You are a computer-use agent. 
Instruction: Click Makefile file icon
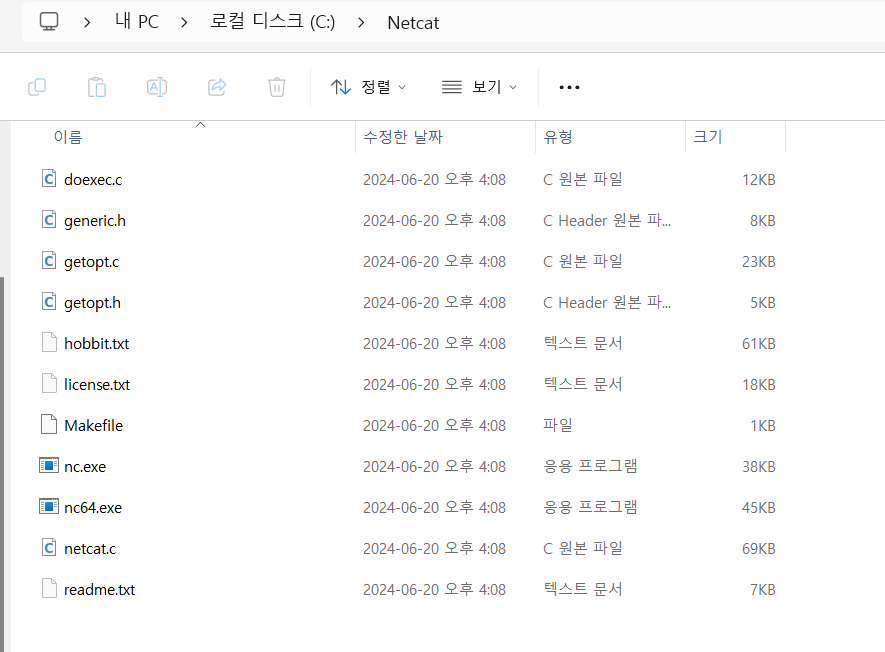click(x=49, y=425)
